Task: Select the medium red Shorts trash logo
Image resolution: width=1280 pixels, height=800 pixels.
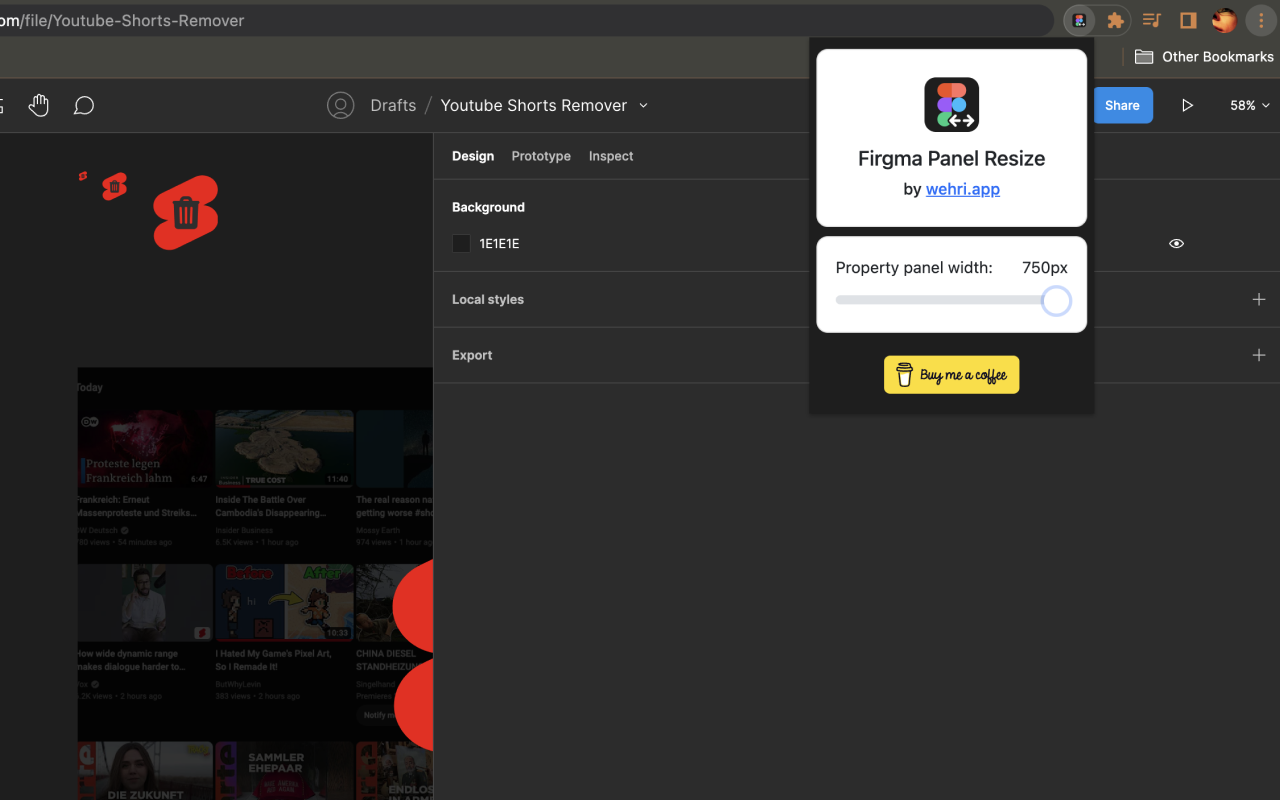Action: (x=115, y=186)
